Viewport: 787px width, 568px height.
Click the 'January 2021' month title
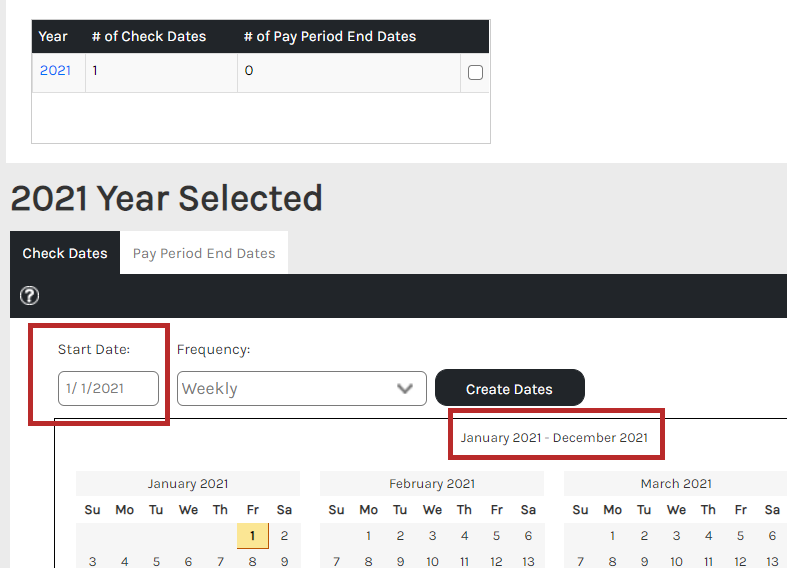coord(188,484)
